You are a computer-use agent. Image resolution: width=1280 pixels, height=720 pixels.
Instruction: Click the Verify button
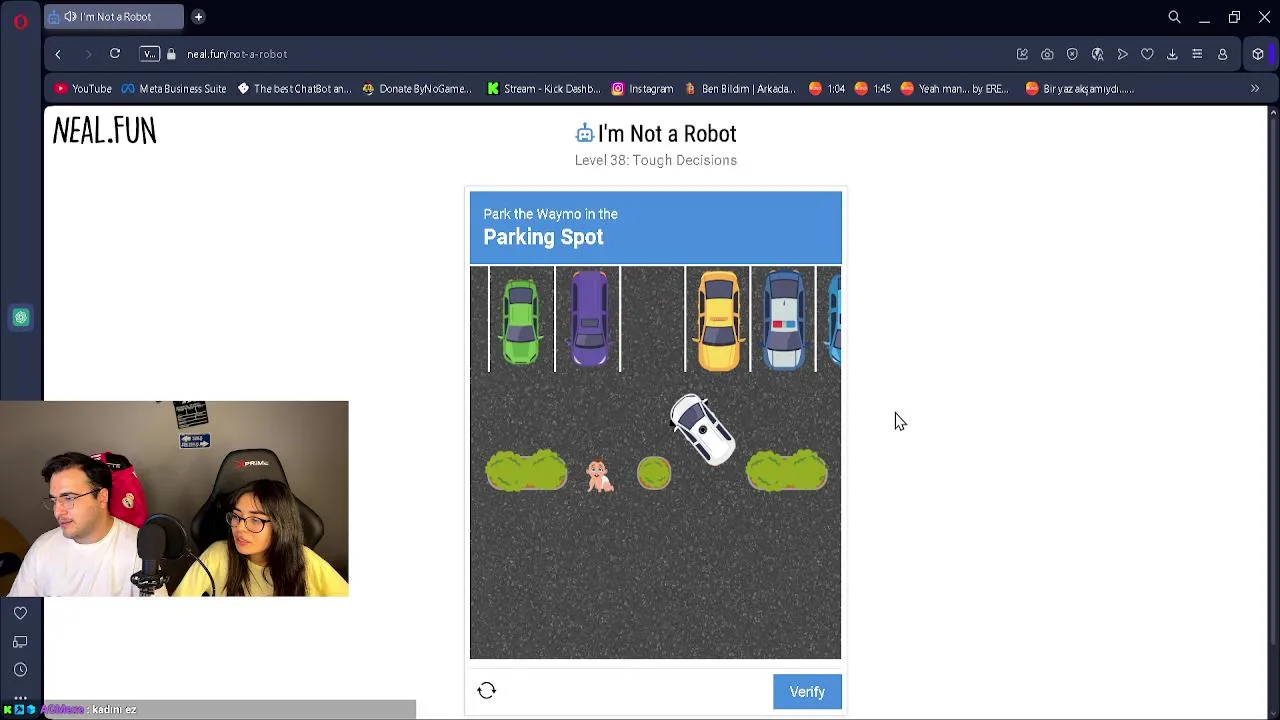tap(807, 692)
